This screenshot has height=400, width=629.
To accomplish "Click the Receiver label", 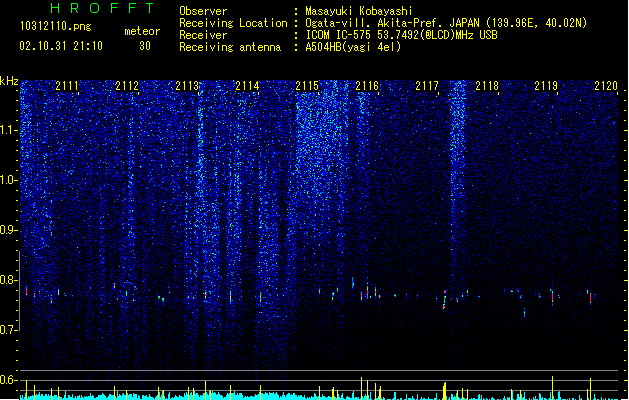I will click(203, 35).
